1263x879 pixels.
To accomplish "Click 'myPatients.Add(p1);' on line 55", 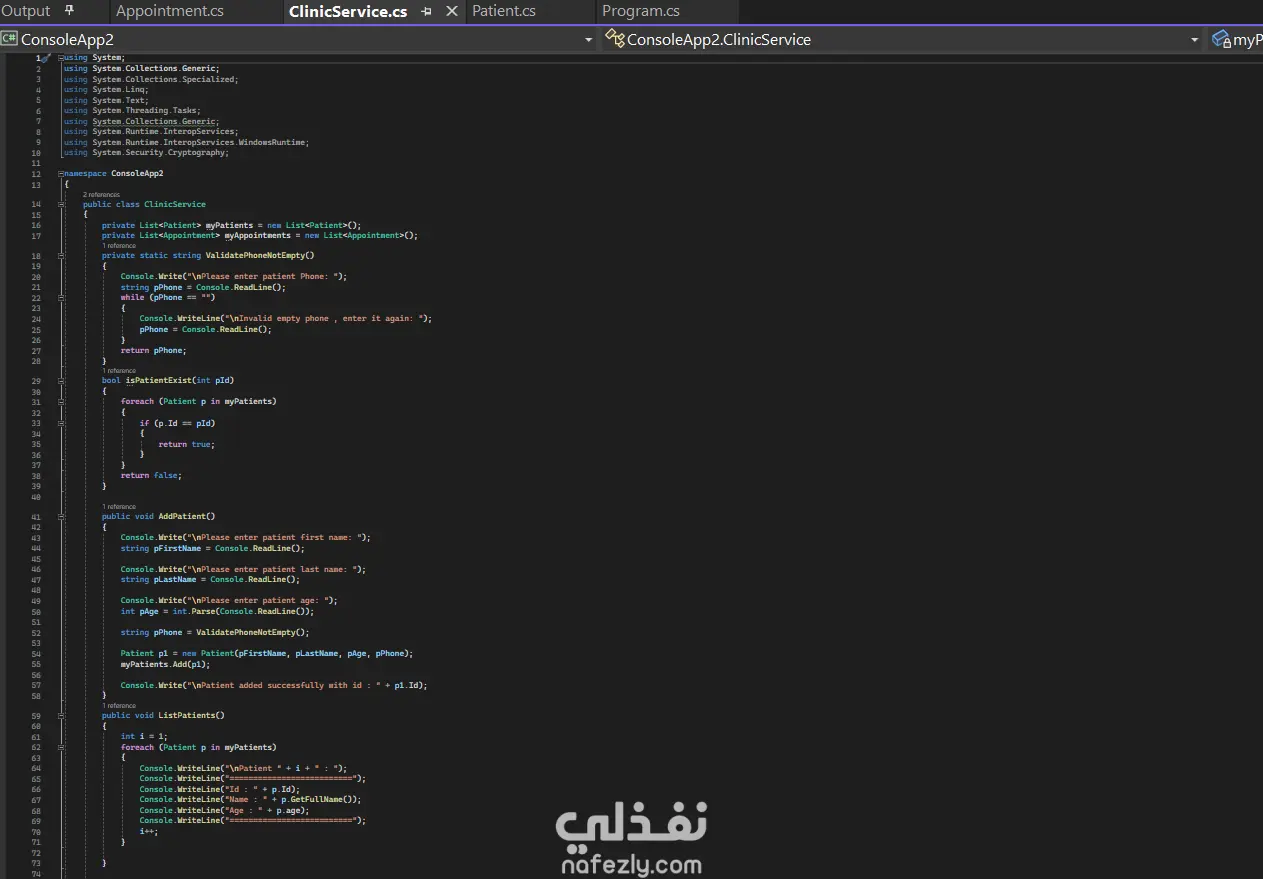I will point(165,664).
